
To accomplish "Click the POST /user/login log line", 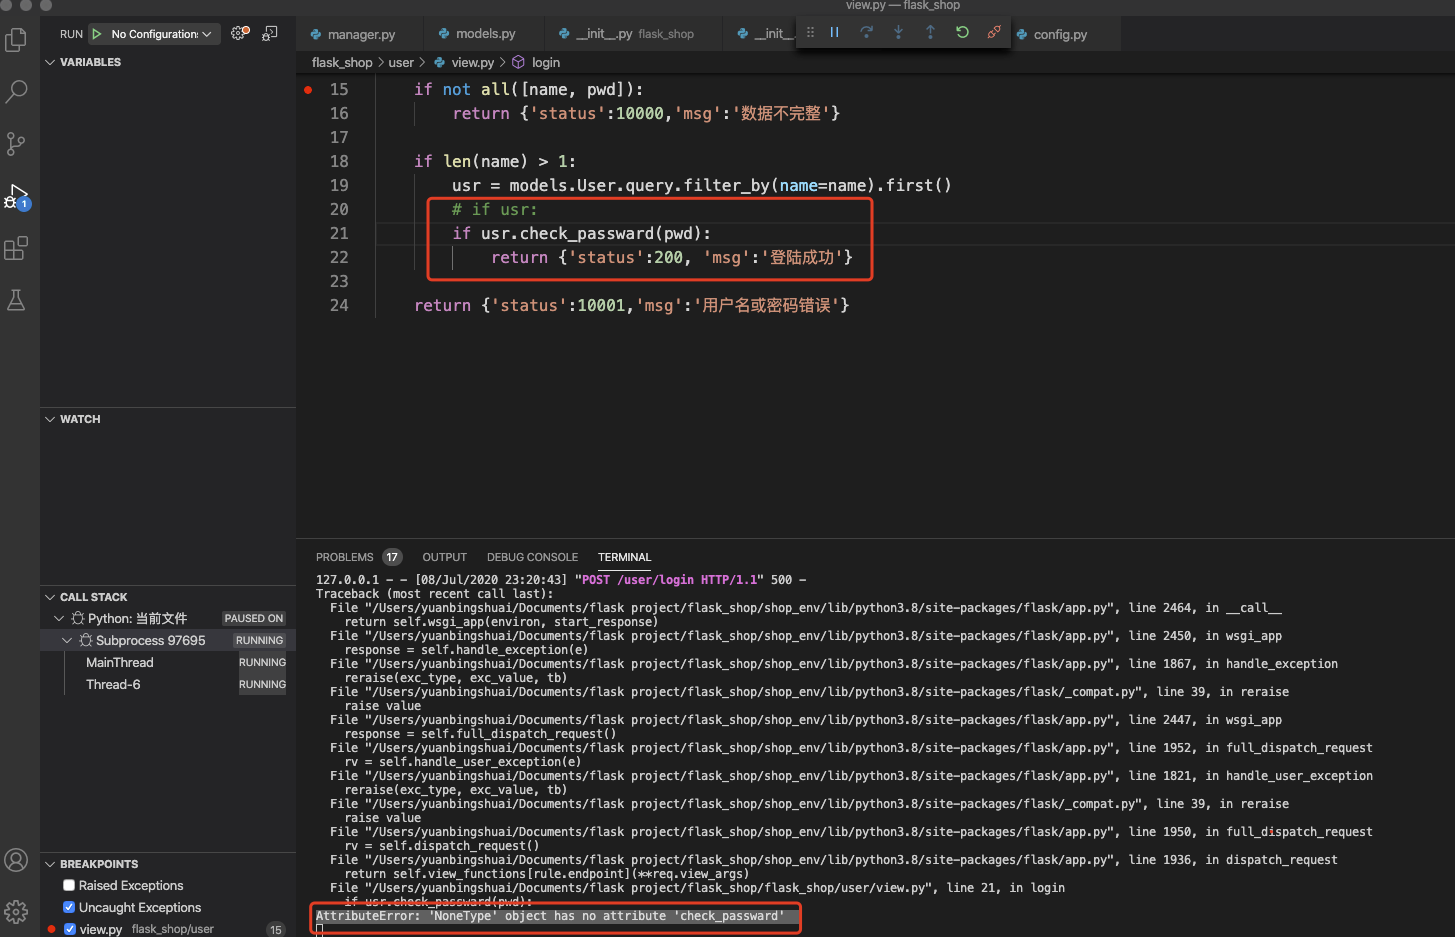I will (x=561, y=580).
